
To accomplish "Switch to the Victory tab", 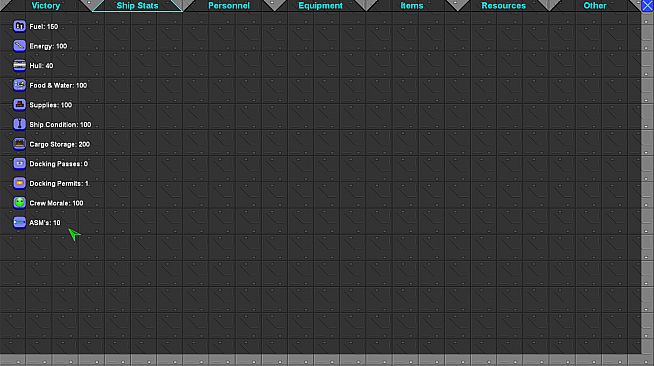I will [x=46, y=5].
